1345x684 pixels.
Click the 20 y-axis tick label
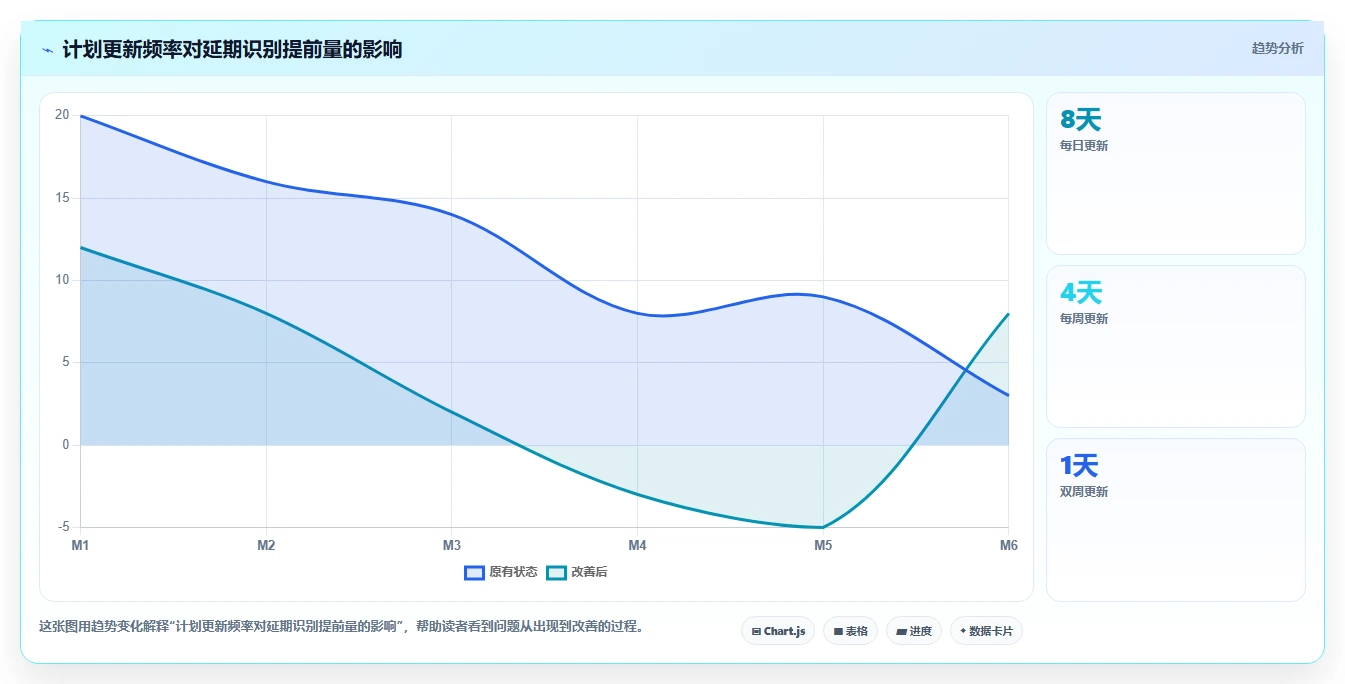click(x=62, y=115)
